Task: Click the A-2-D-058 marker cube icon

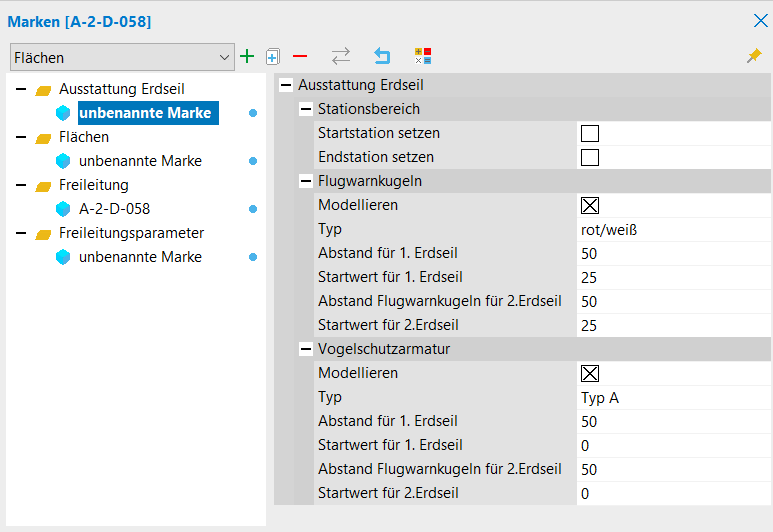Action: click(64, 209)
